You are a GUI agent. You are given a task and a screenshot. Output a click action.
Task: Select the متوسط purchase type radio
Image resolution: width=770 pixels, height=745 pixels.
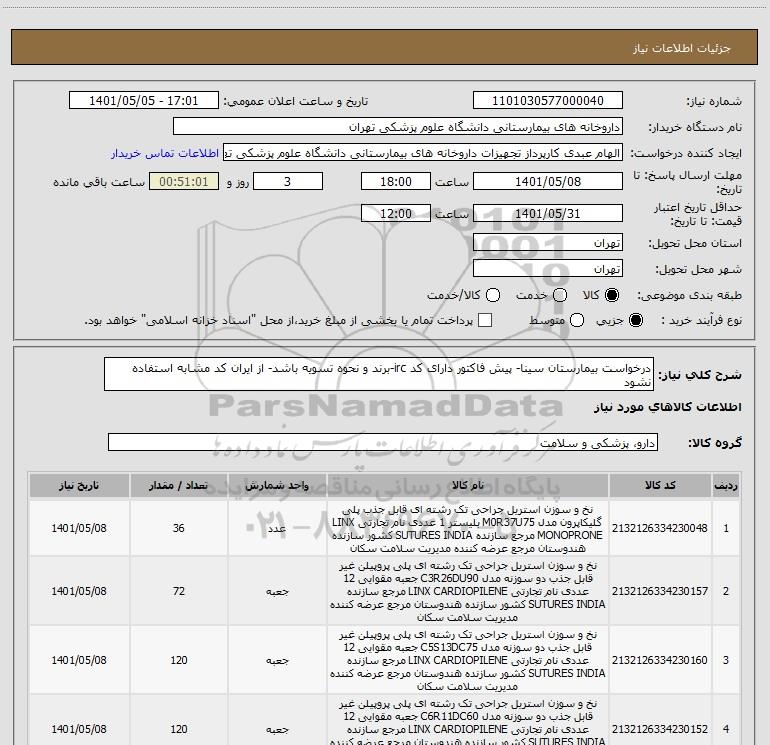577,320
